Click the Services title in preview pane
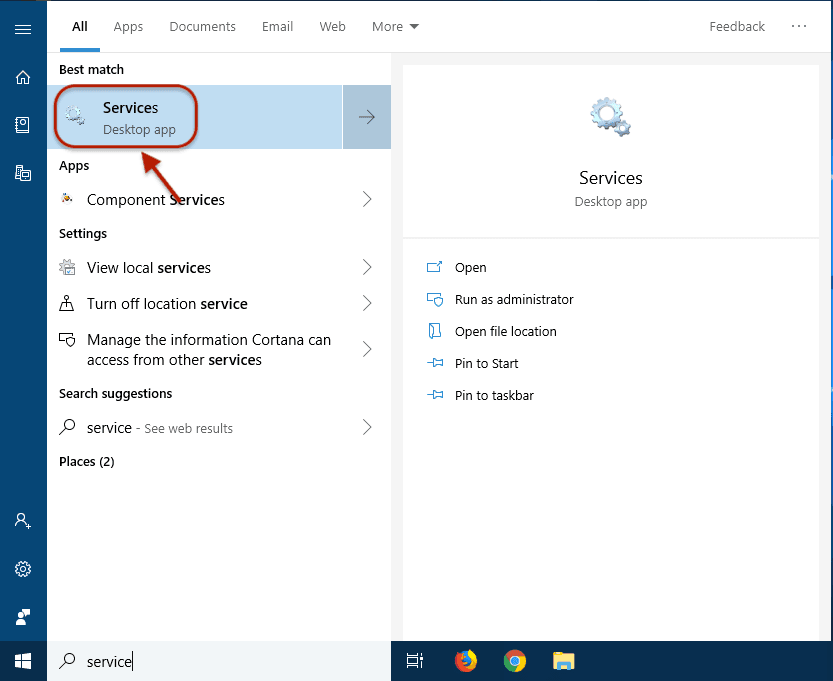This screenshot has width=833, height=681. pyautogui.click(x=610, y=178)
